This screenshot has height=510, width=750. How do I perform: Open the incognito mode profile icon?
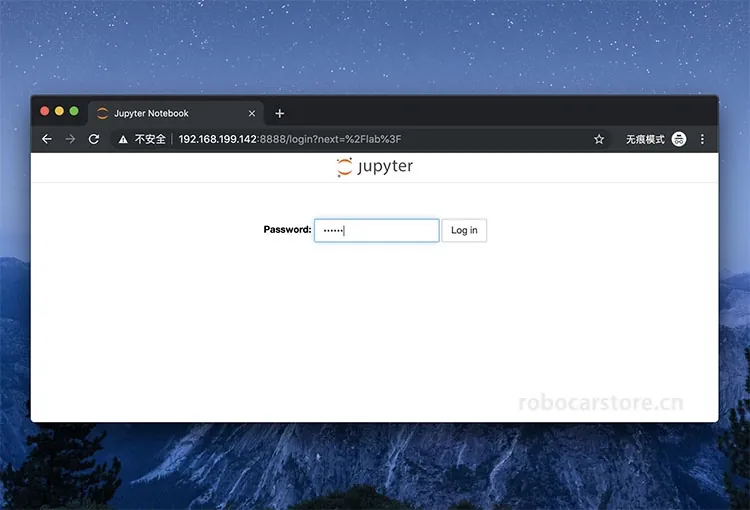click(679, 139)
